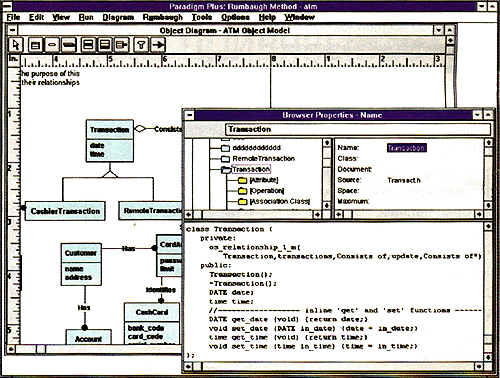Click the Attribute folder icon in tree

coord(242,180)
